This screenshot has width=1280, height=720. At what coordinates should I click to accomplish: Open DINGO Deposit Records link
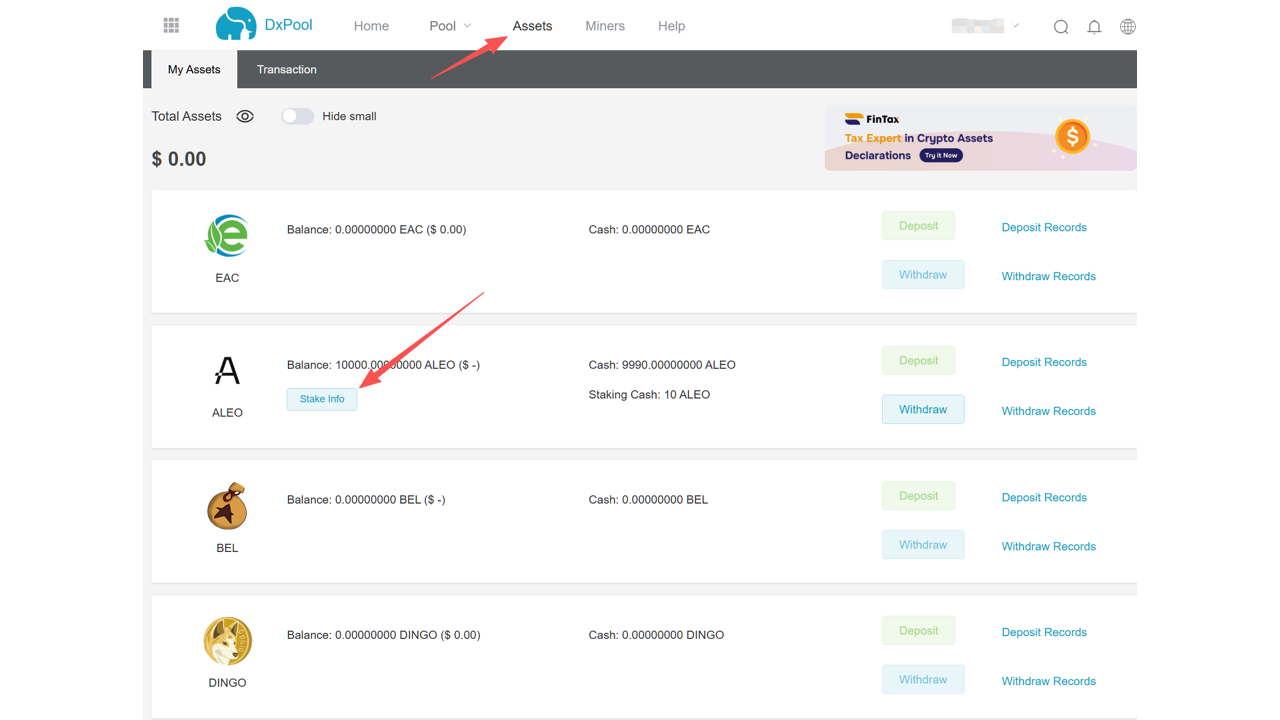tap(1044, 632)
